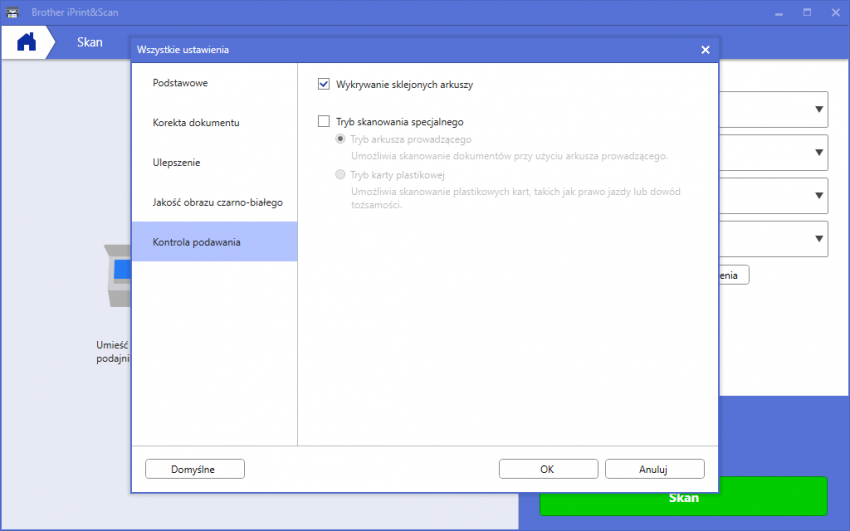Toggle Wykrywanie sklejonych arkuszy checkbox
Screen dimensions: 850x531
[x=323, y=85]
